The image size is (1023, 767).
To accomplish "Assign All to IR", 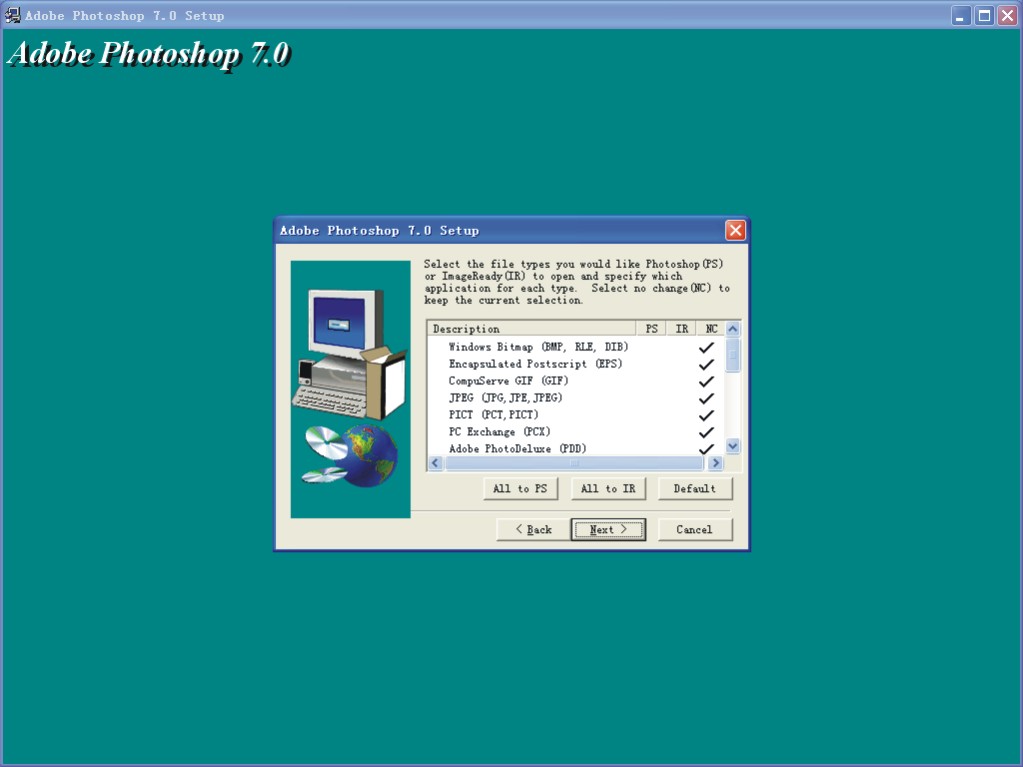I will pyautogui.click(x=608, y=489).
